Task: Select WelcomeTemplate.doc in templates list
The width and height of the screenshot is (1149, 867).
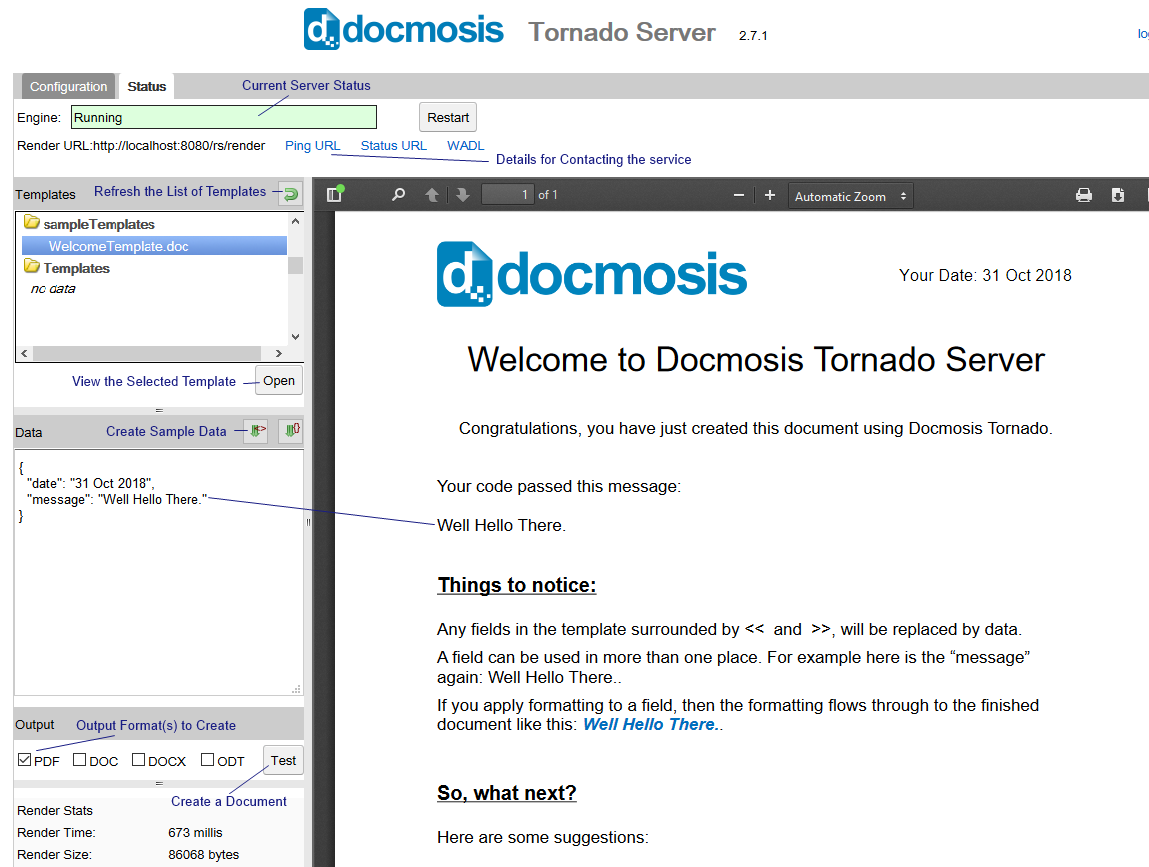Action: point(154,246)
